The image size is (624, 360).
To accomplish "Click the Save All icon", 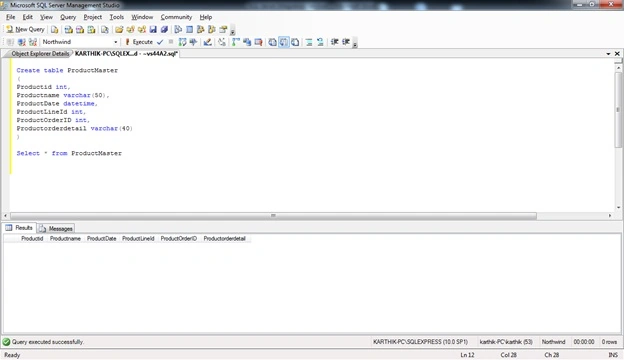I will point(164,29).
